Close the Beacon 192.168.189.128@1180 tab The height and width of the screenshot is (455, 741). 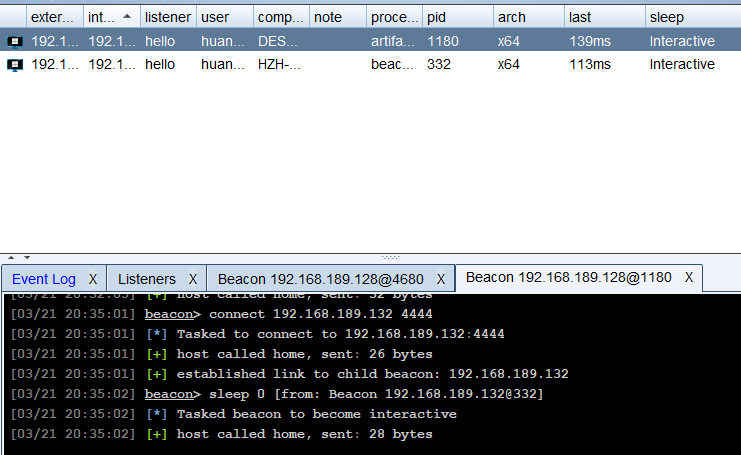[689, 277]
